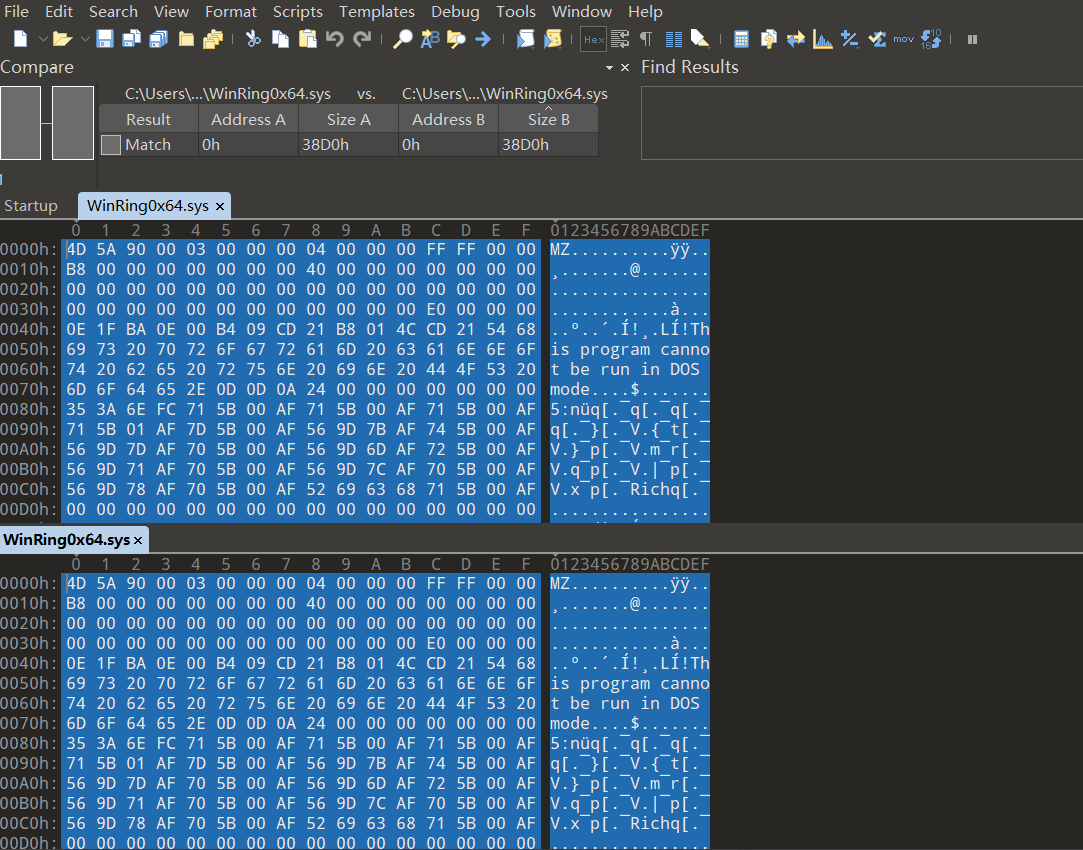Switch to the Startup tab
Screen dimensions: 1083x850
point(31,206)
